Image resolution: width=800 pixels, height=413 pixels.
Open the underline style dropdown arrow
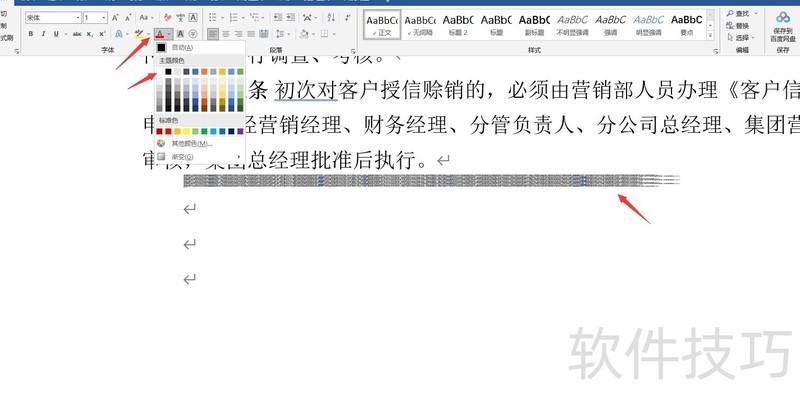click(x=65, y=34)
